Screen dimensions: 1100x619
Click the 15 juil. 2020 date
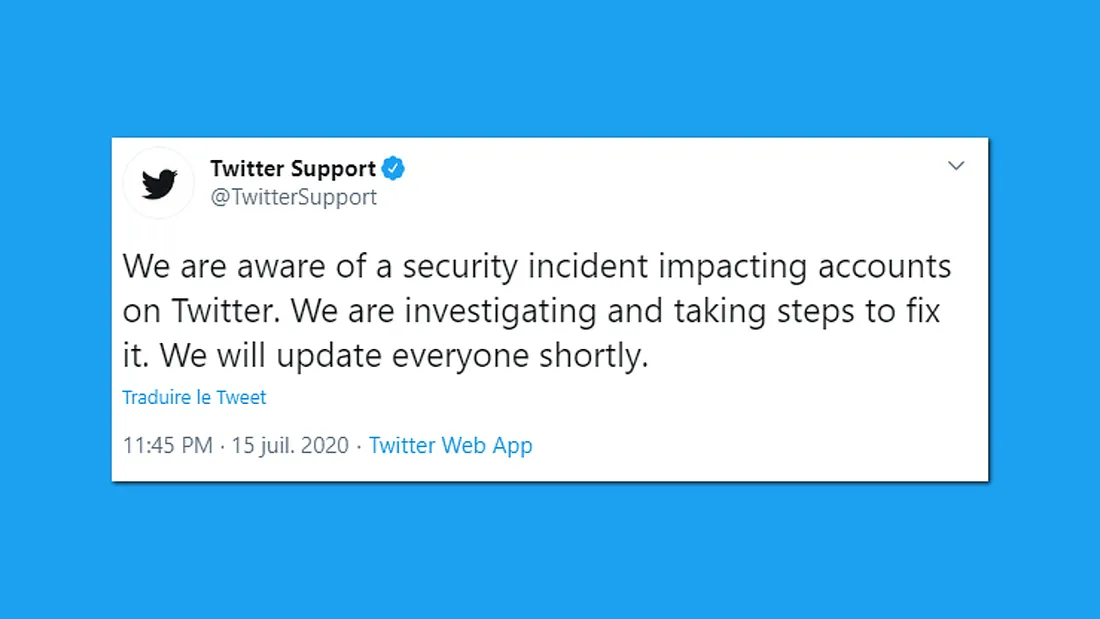click(x=290, y=445)
